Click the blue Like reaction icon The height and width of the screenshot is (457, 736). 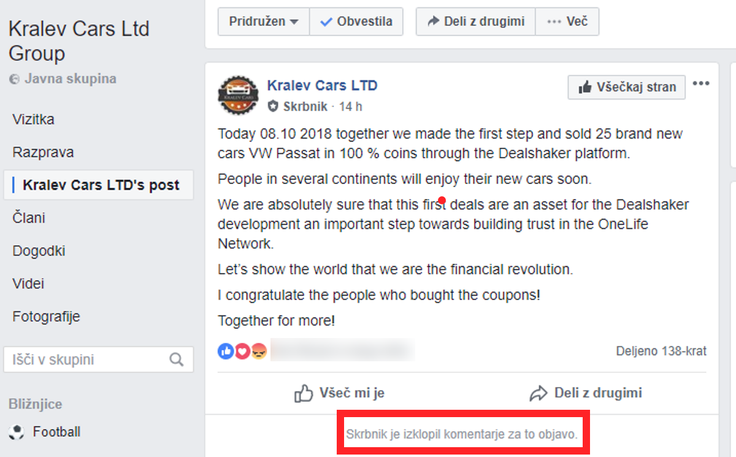pos(226,351)
